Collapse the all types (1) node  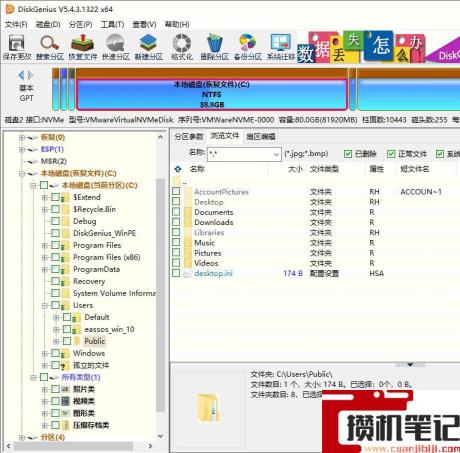33,377
